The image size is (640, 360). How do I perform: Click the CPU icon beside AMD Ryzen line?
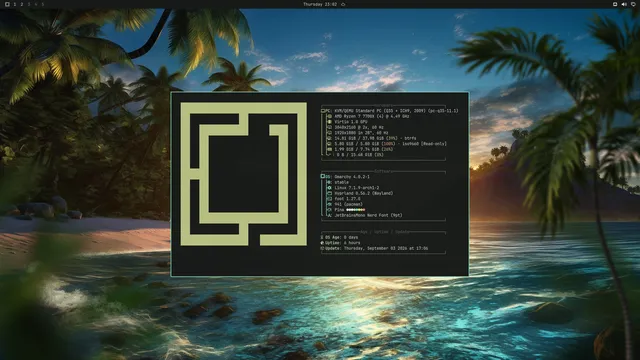[329, 116]
